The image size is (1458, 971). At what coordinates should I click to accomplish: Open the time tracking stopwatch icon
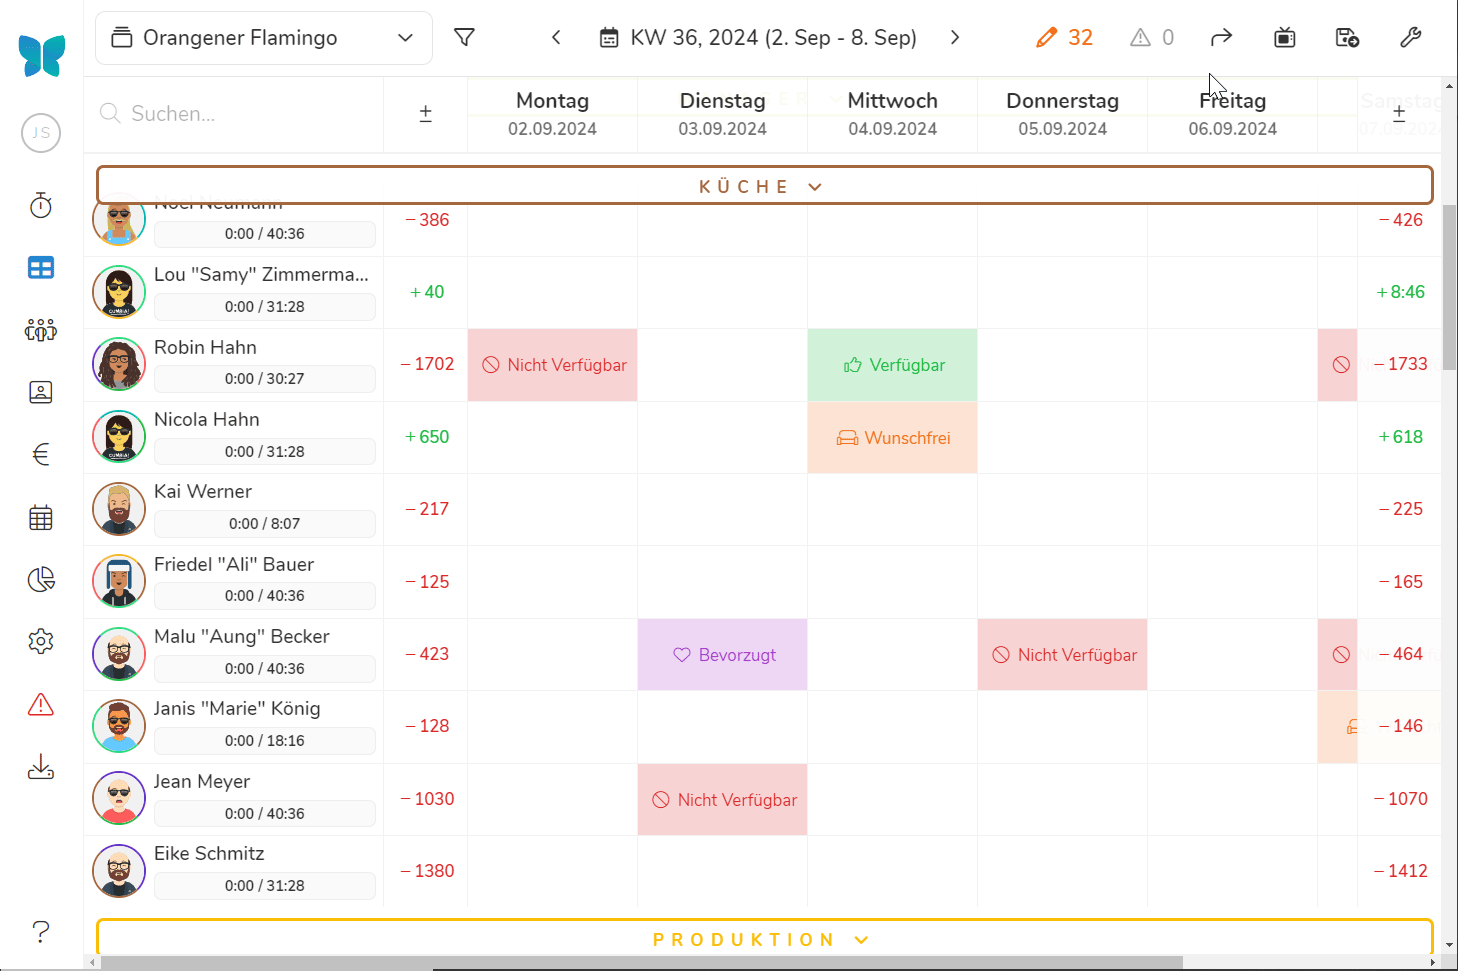coord(41,206)
